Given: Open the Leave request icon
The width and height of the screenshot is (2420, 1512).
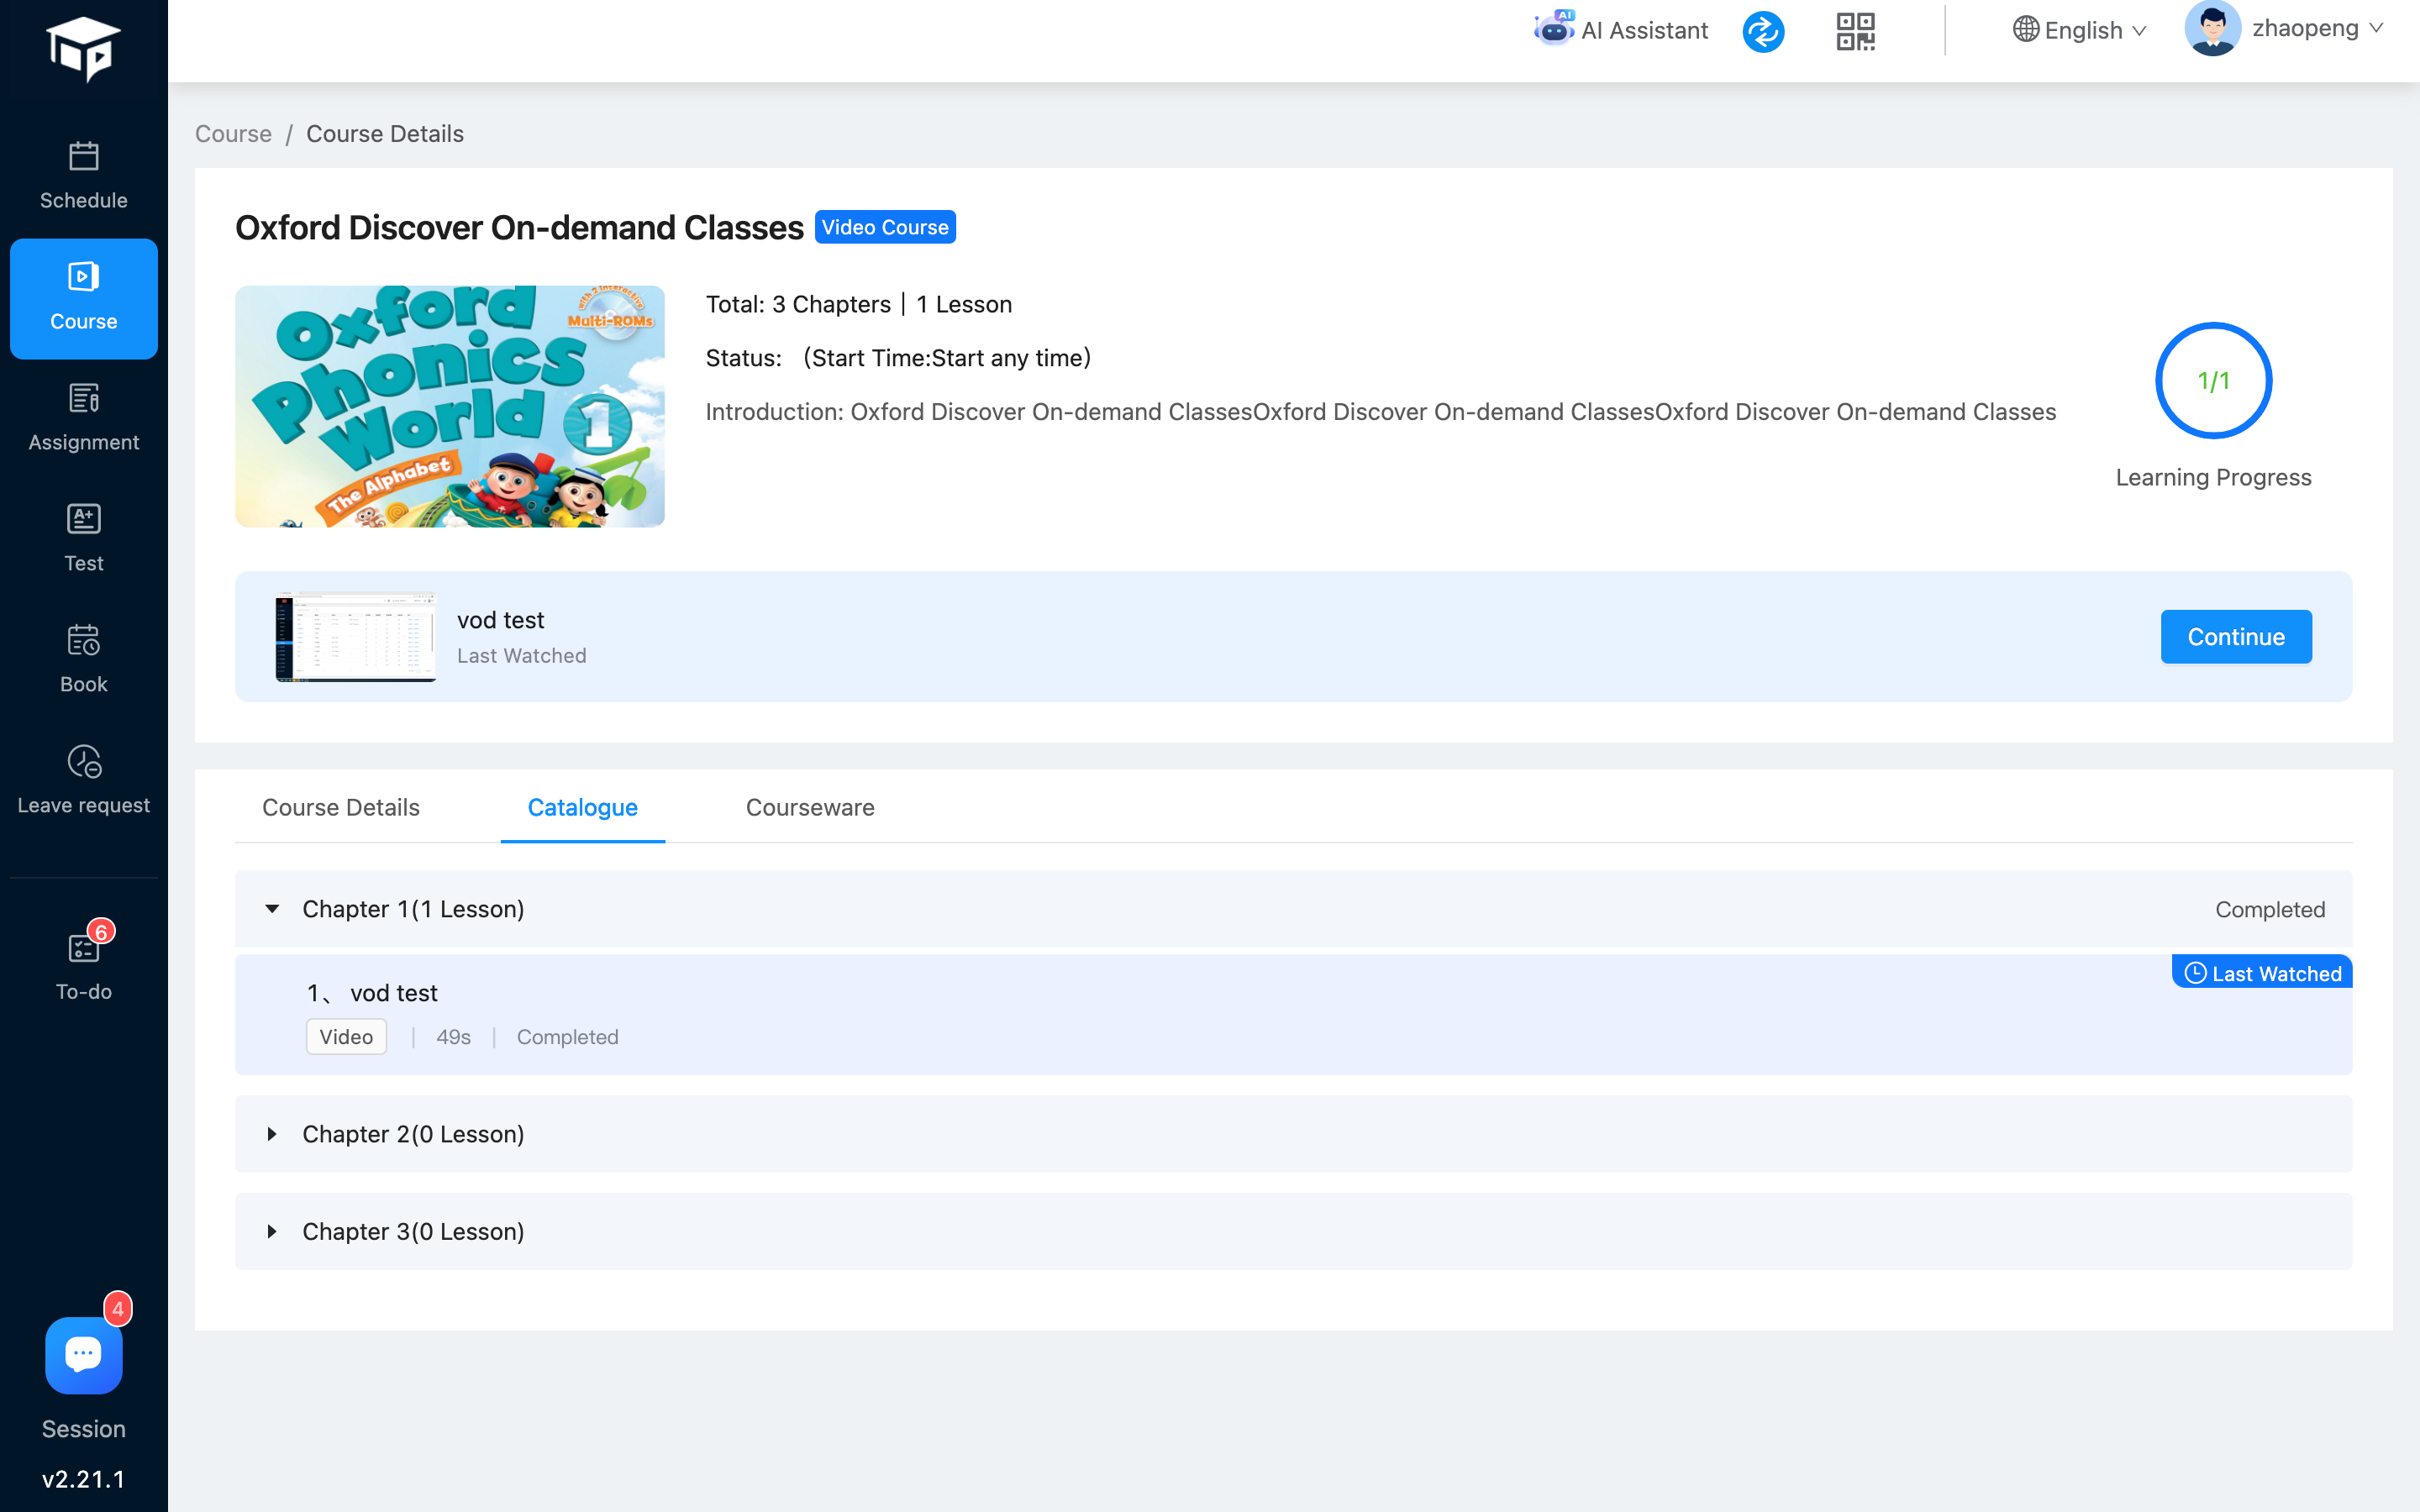Looking at the screenshot, I should (83, 762).
